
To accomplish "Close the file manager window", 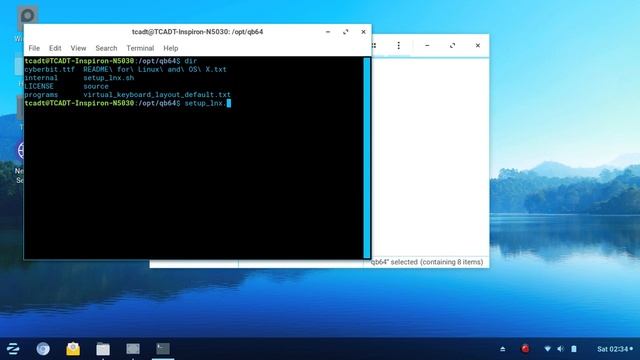I will [478, 46].
